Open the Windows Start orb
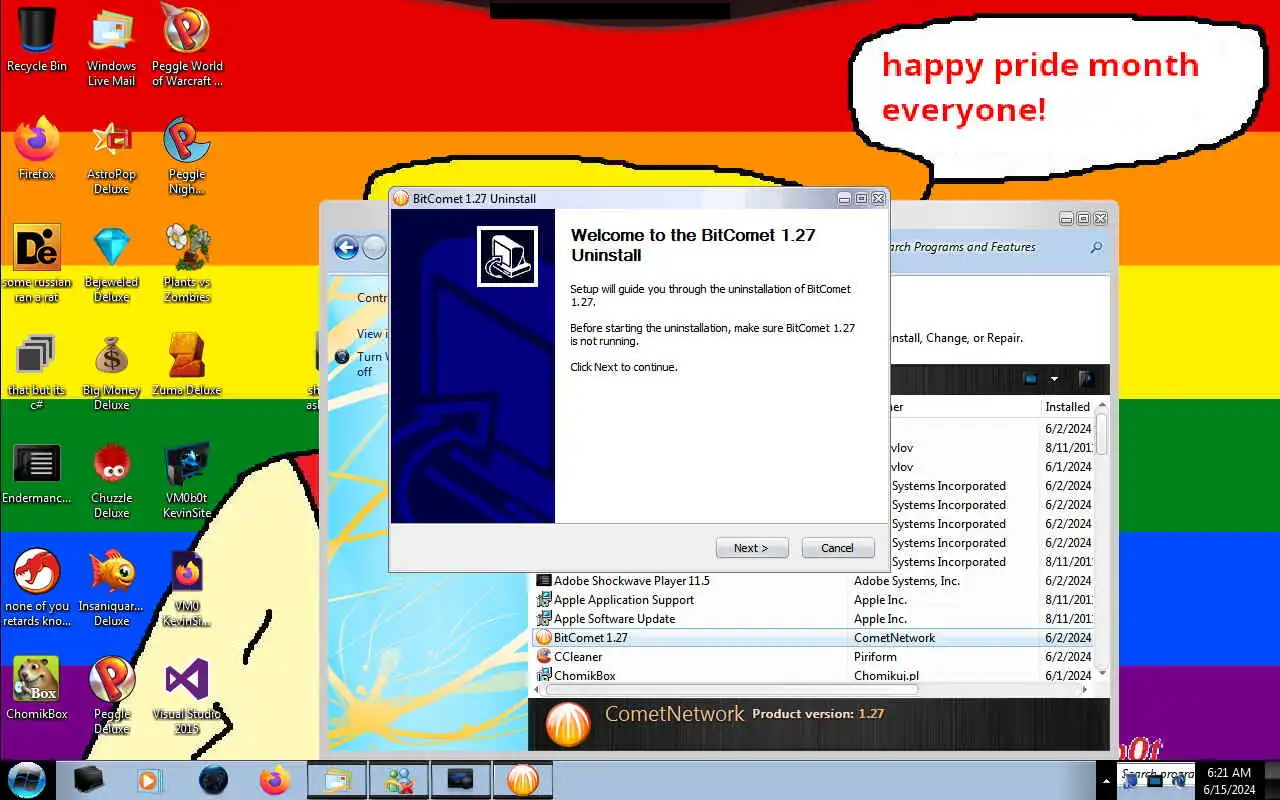The width and height of the screenshot is (1280, 800). pyautogui.click(x=27, y=779)
